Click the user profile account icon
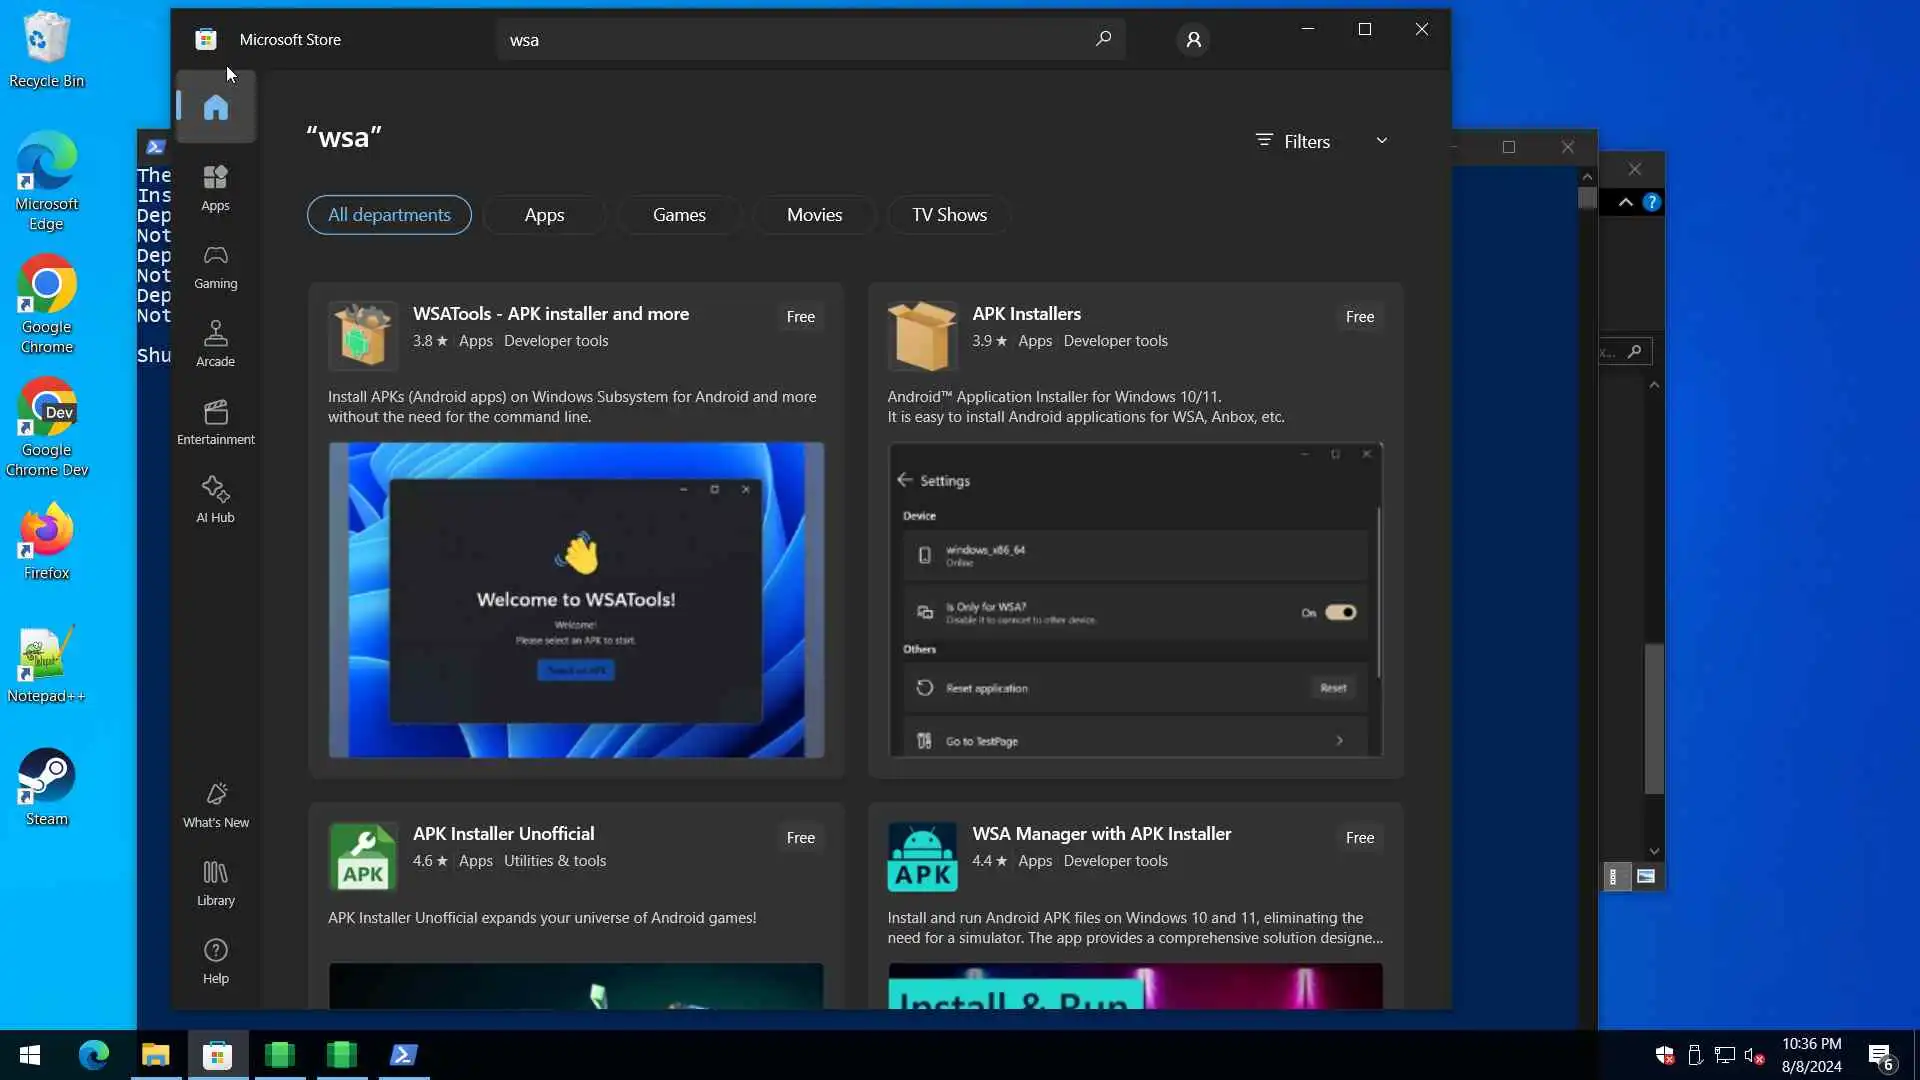 (x=1193, y=40)
